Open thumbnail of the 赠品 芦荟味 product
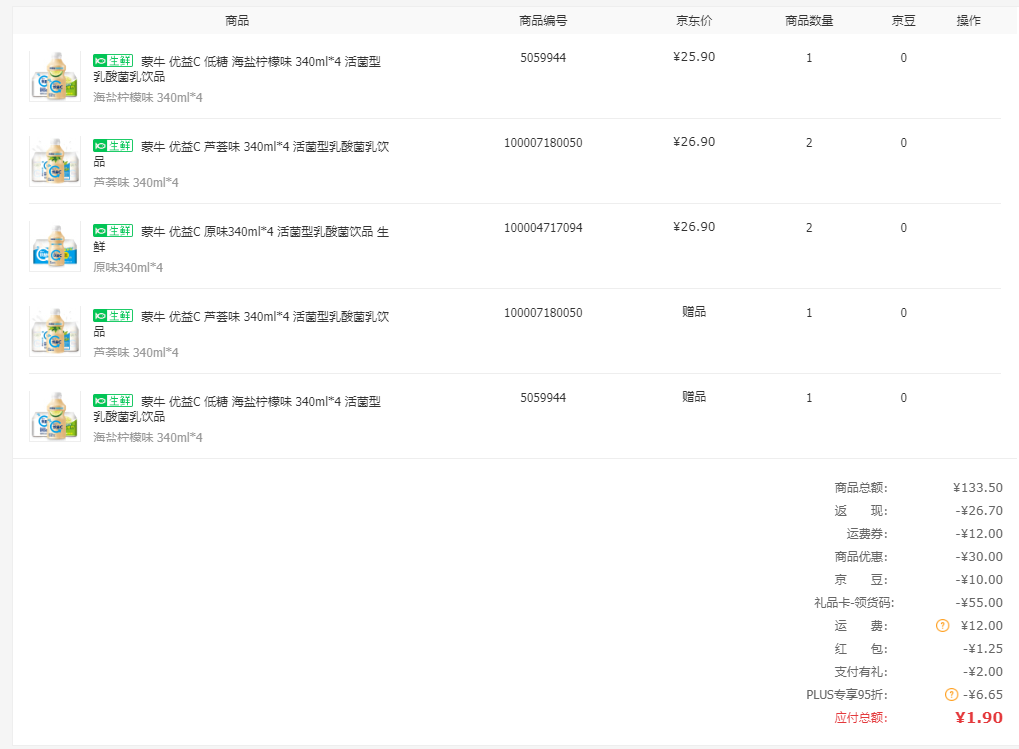The width and height of the screenshot is (1019, 749). tap(55, 331)
